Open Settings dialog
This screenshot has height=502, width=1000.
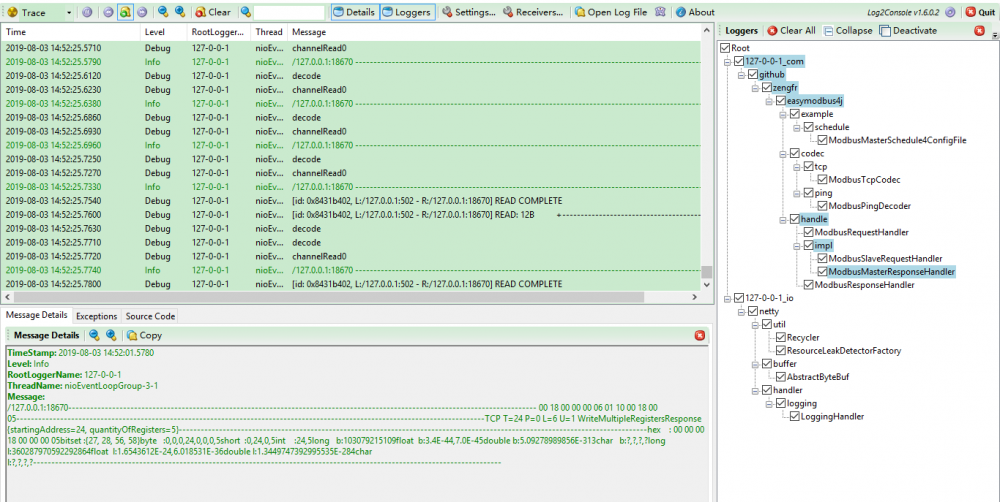(x=469, y=12)
